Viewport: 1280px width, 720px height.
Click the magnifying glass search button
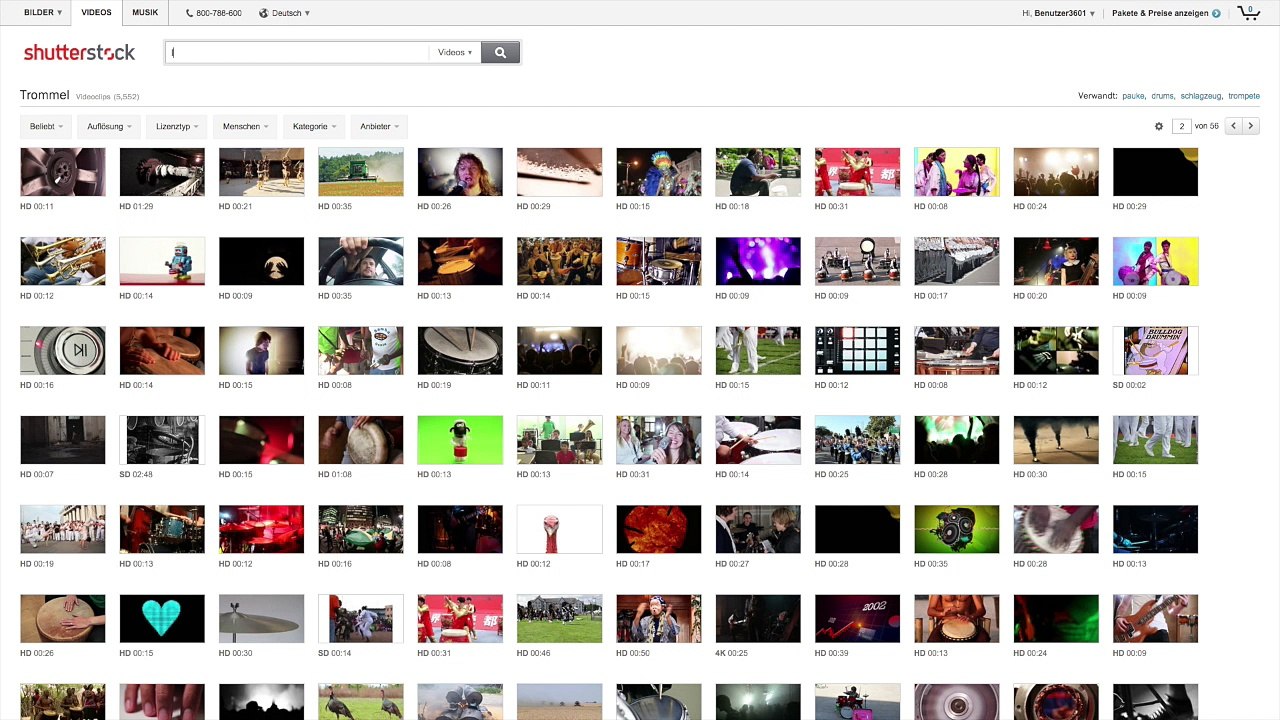coord(500,52)
